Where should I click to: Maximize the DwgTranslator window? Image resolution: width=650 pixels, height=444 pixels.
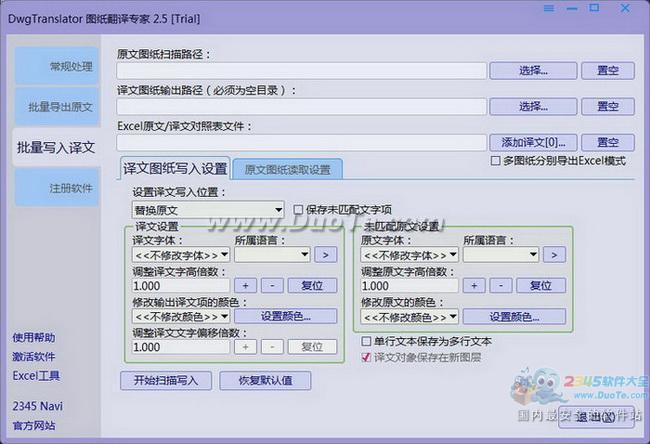(x=594, y=8)
